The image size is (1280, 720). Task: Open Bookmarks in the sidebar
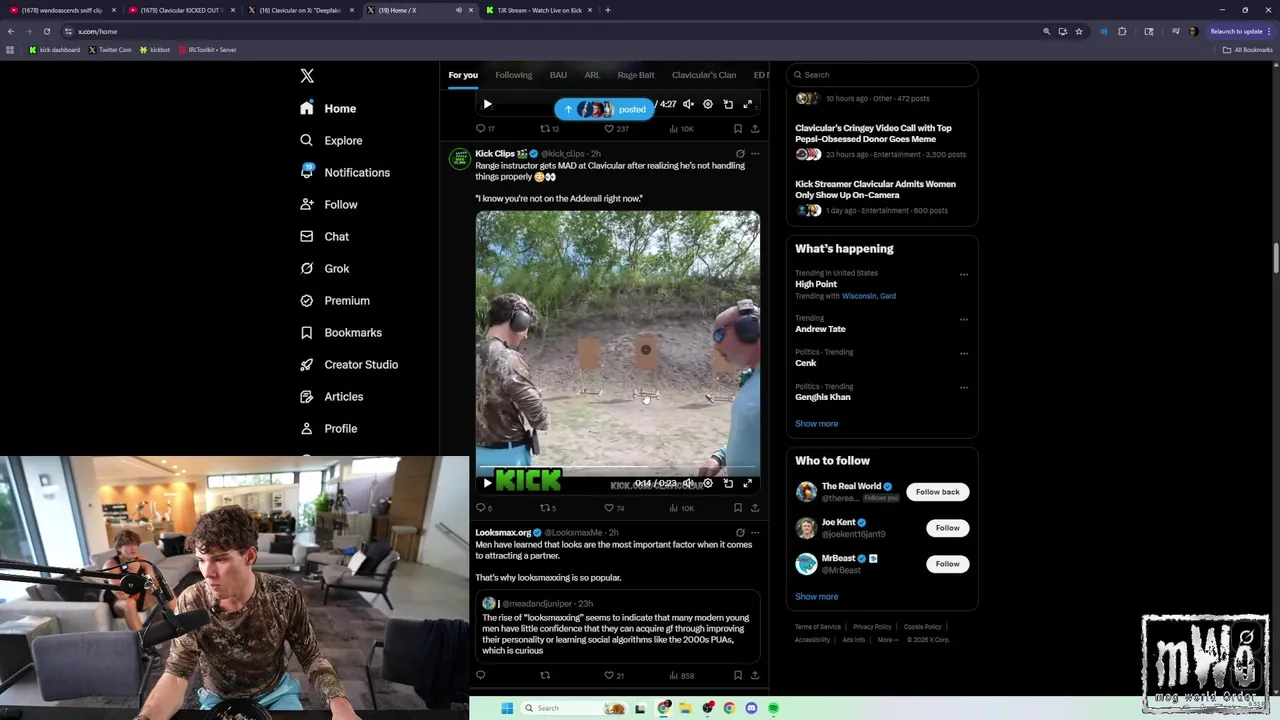341,332
